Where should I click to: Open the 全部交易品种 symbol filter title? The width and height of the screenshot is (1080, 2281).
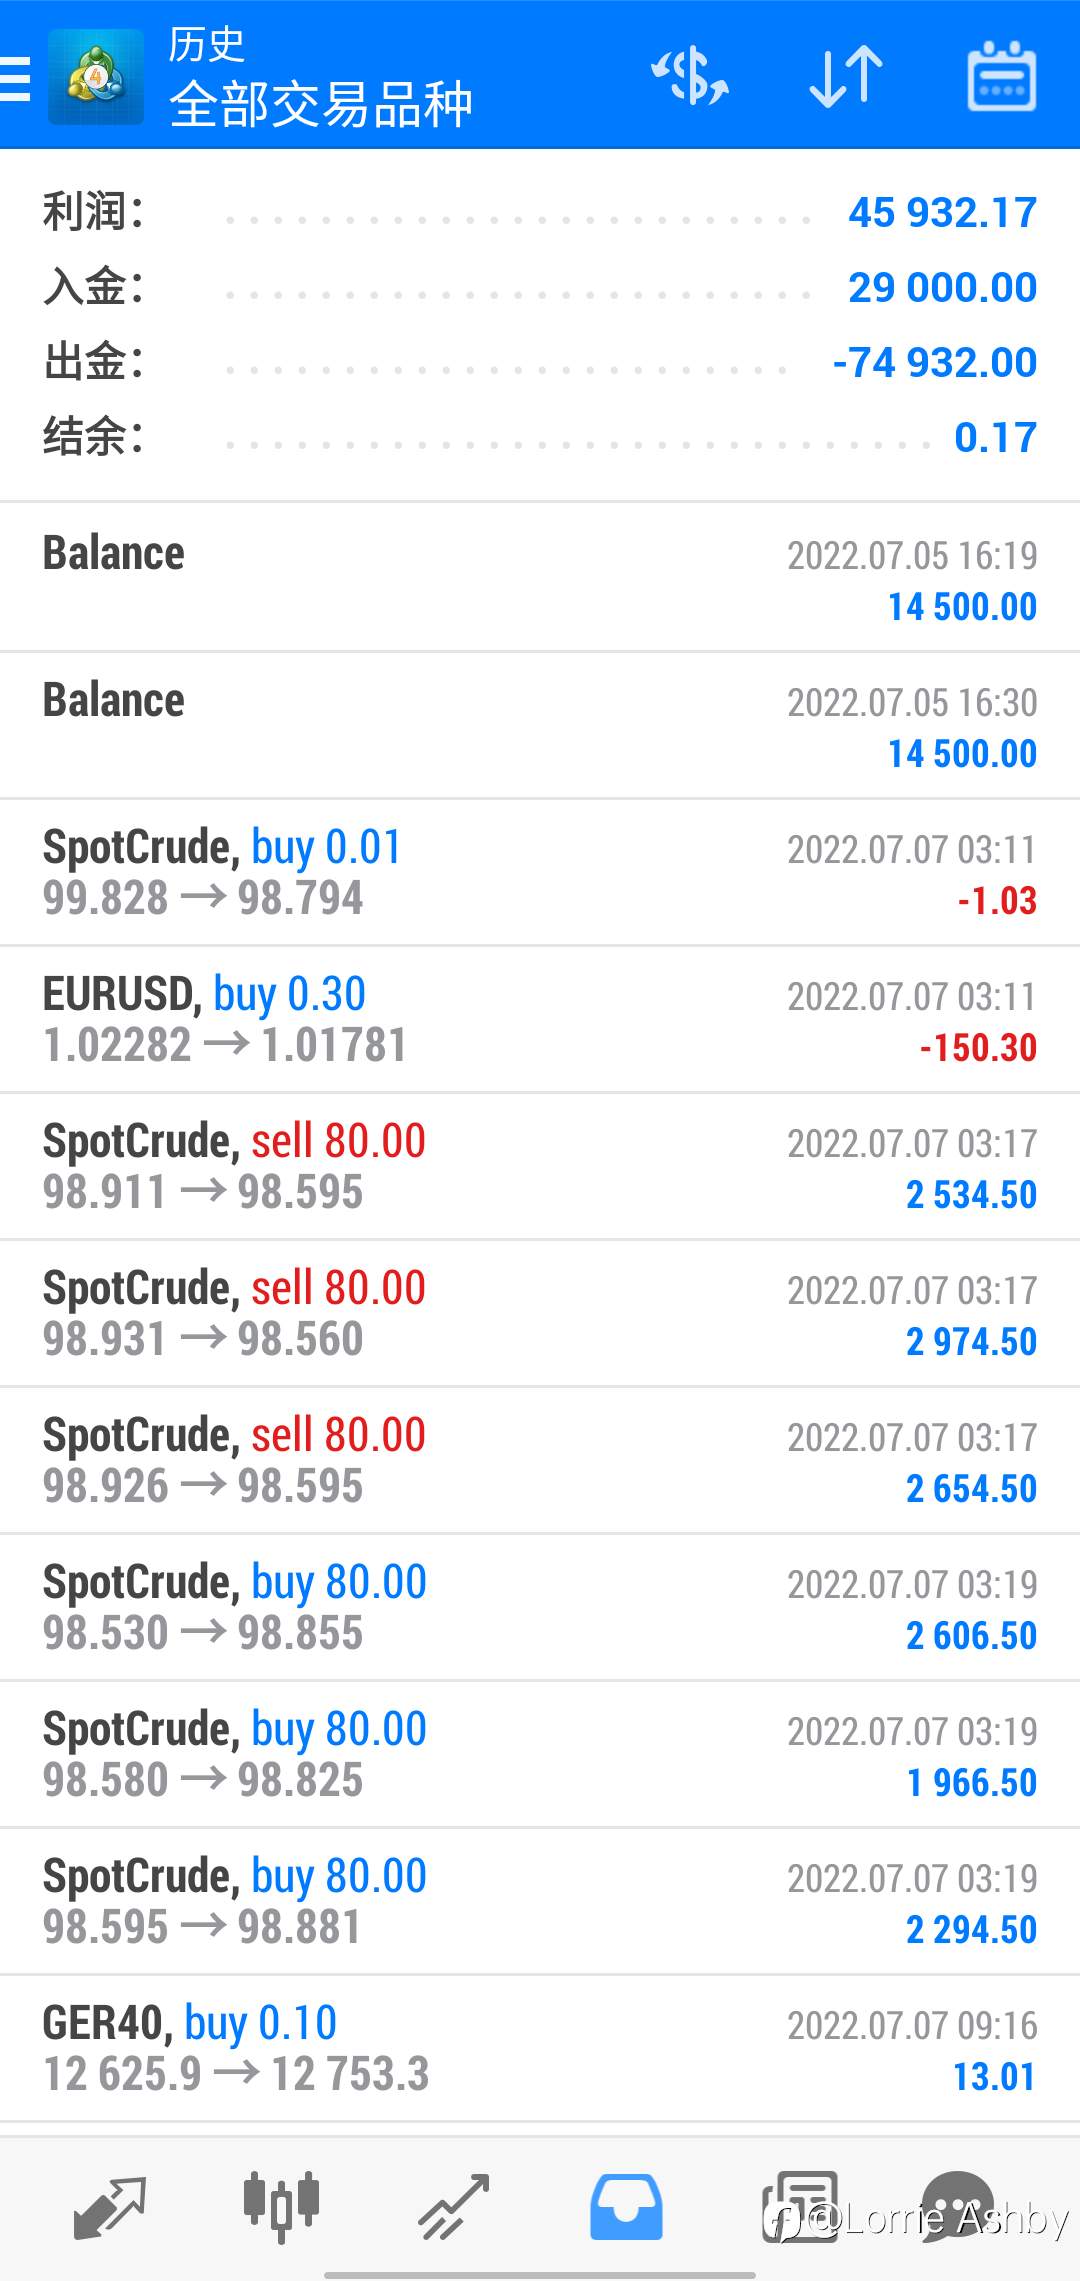click(x=320, y=104)
